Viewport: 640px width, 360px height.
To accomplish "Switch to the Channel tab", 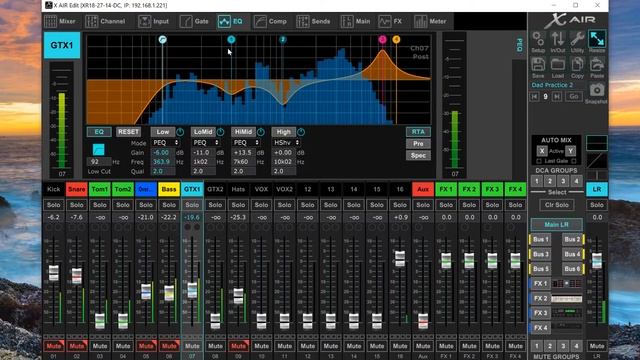I will tap(105, 21).
